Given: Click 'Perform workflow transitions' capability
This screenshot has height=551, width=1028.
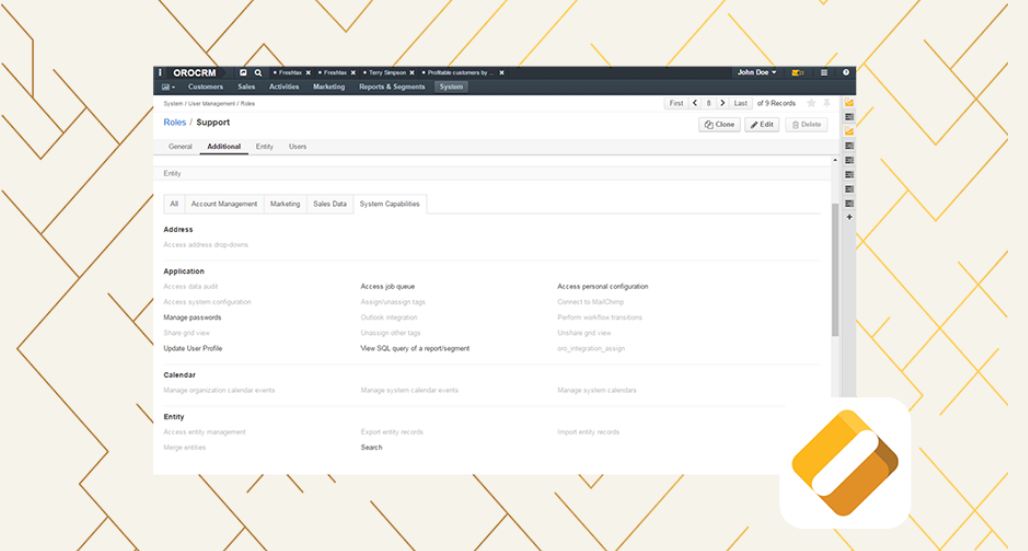Looking at the screenshot, I should [x=600, y=317].
